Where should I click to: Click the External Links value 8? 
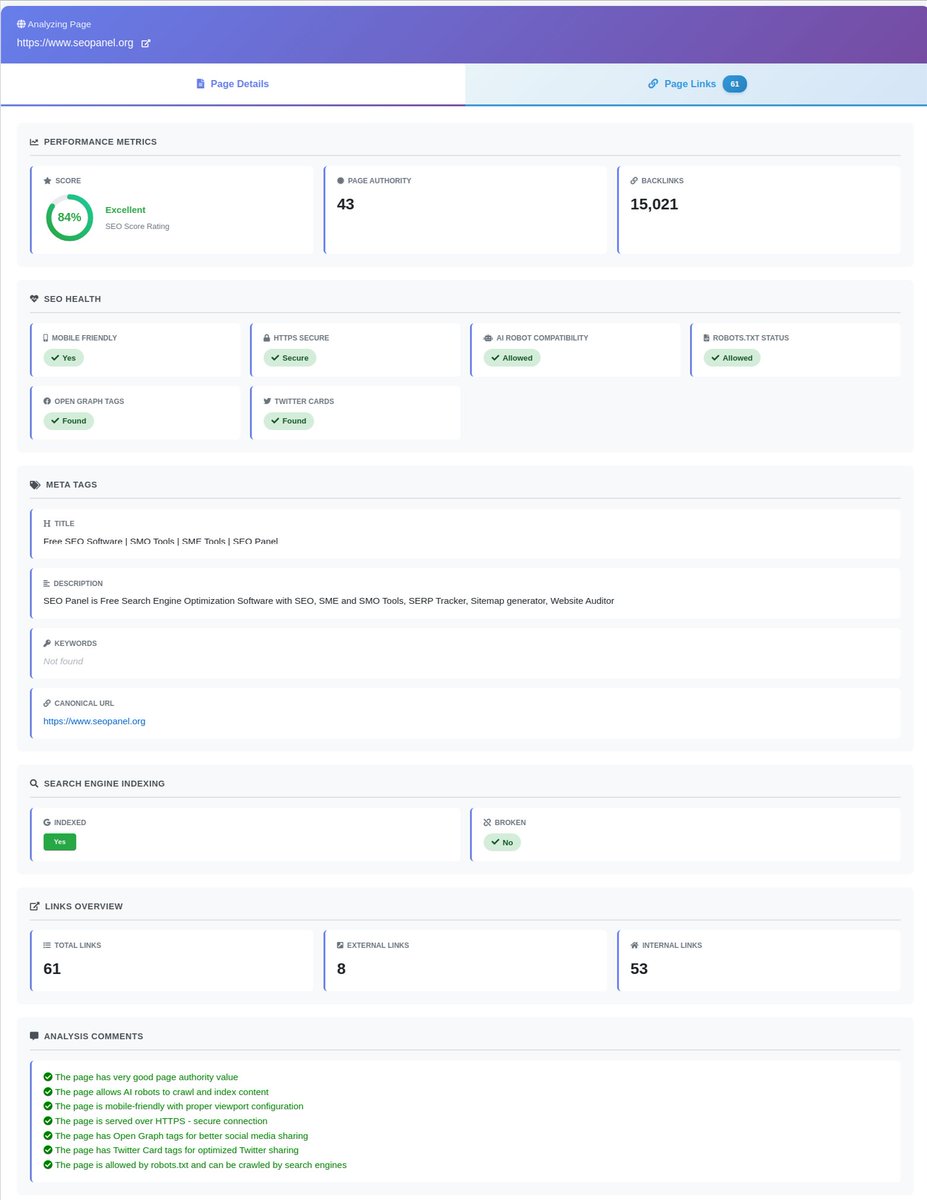[341, 968]
